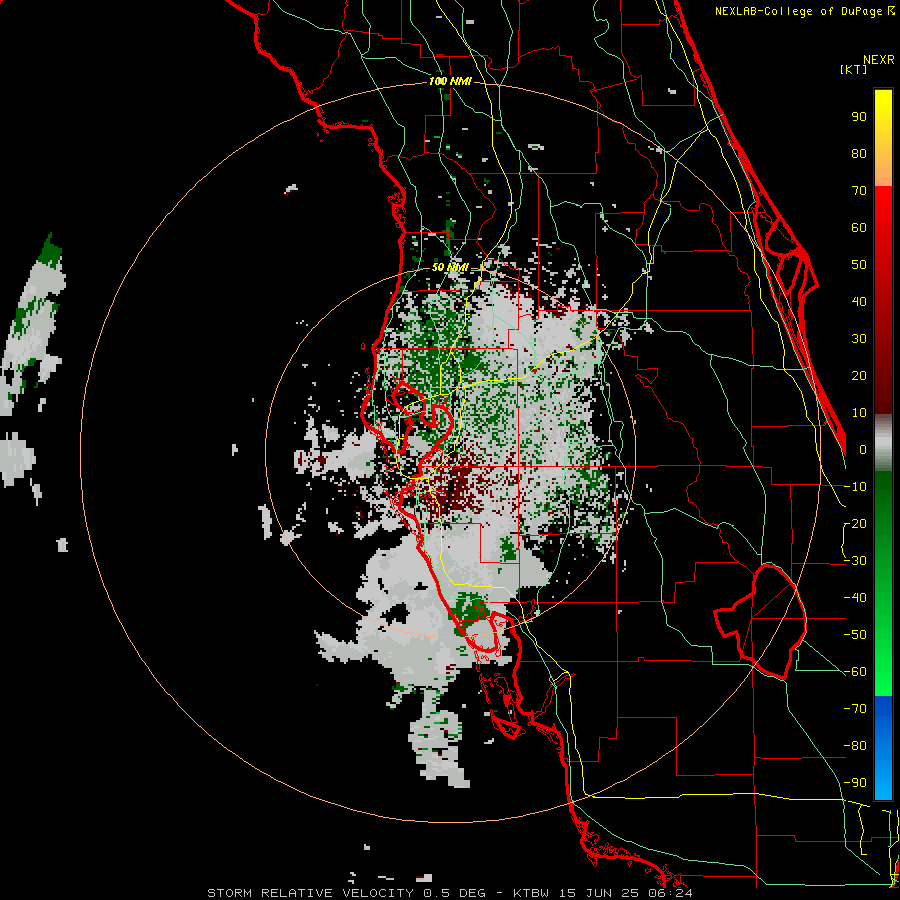Click the 50 value on the color scale
This screenshot has height=900, width=900.
click(859, 265)
